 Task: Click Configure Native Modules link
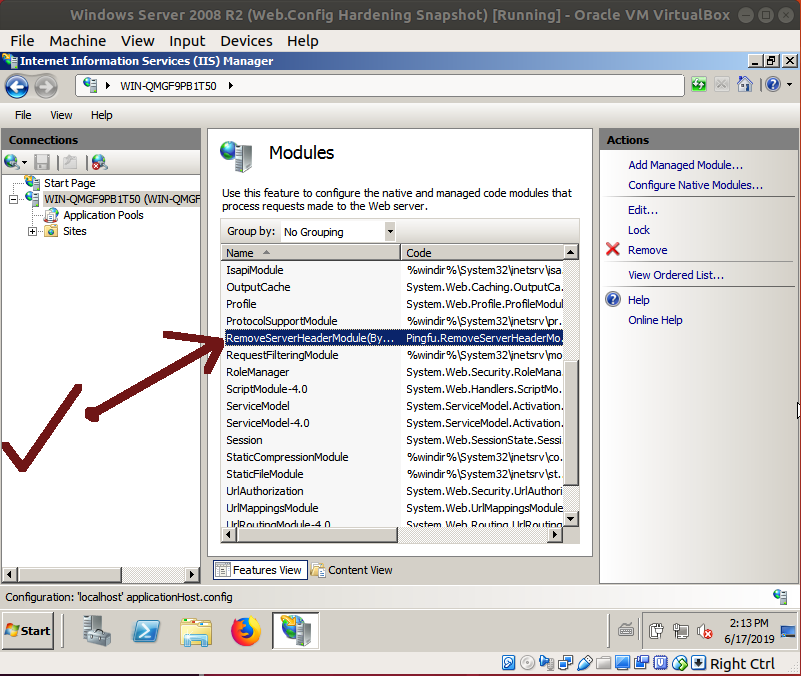(695, 185)
